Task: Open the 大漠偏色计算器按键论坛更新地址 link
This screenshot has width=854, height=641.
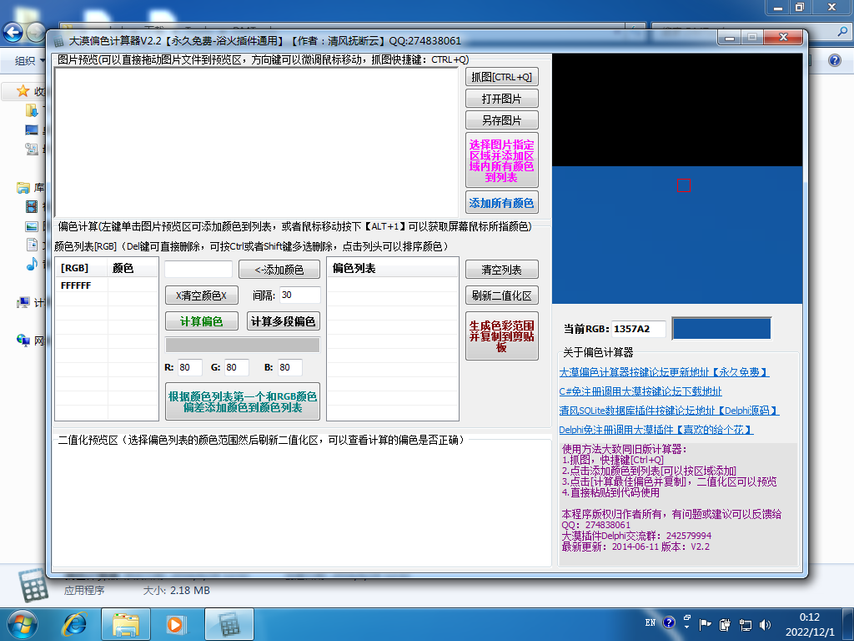Action: (x=664, y=372)
